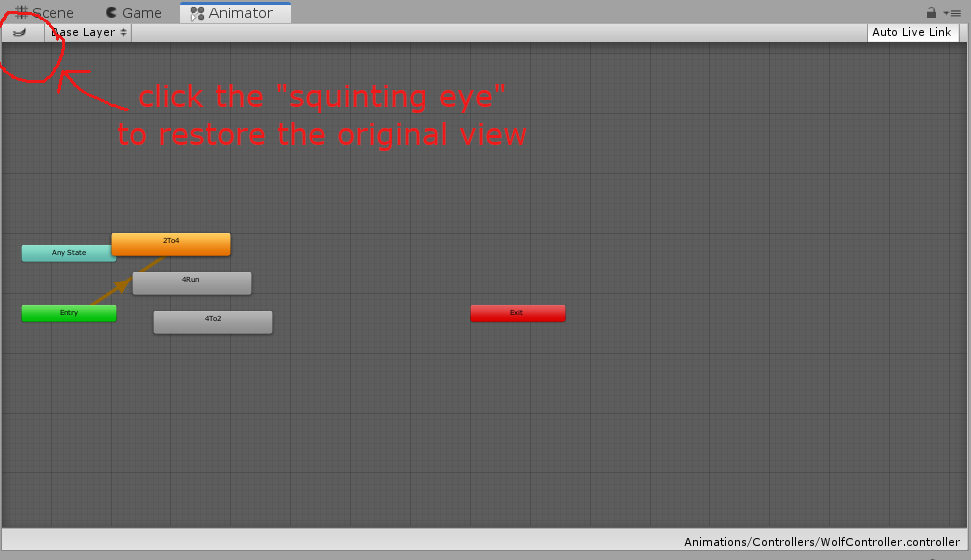
Task: Select the 4To2 state node
Action: click(213, 322)
